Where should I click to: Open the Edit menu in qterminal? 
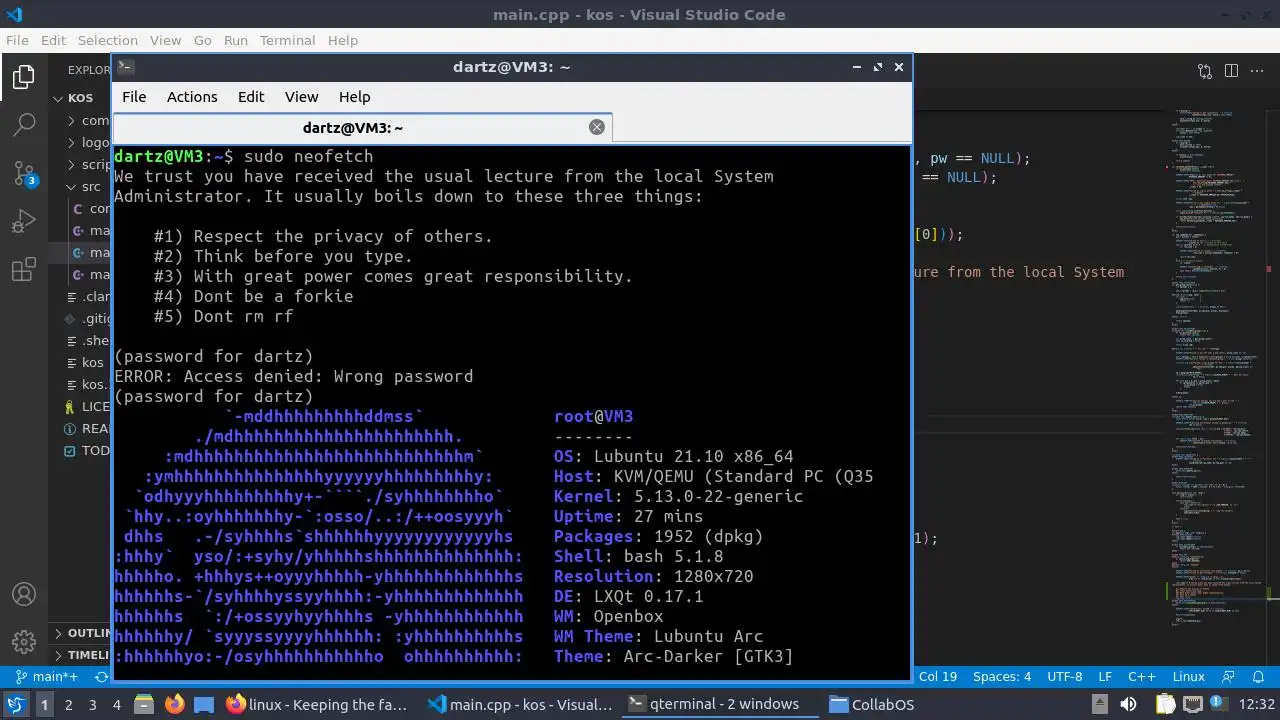(x=251, y=97)
